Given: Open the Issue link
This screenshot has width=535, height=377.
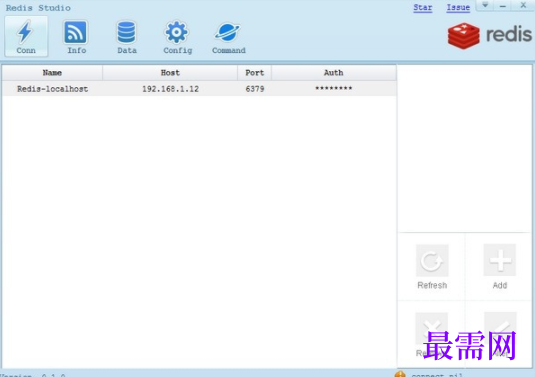Looking at the screenshot, I should coord(458,8).
